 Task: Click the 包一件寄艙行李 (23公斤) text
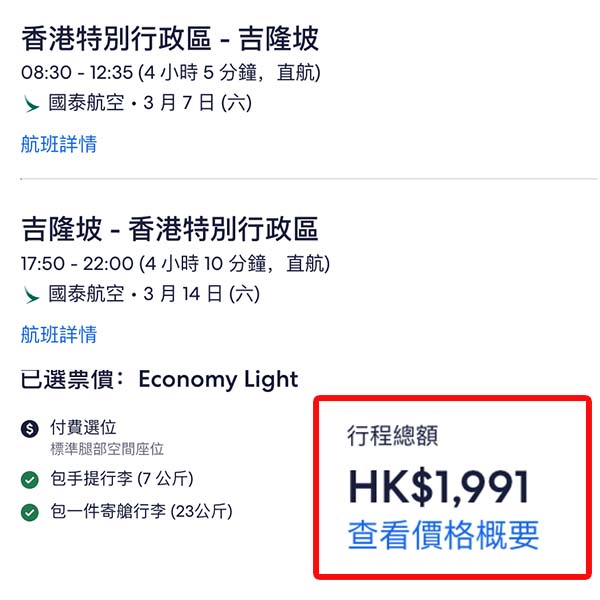pos(141,512)
